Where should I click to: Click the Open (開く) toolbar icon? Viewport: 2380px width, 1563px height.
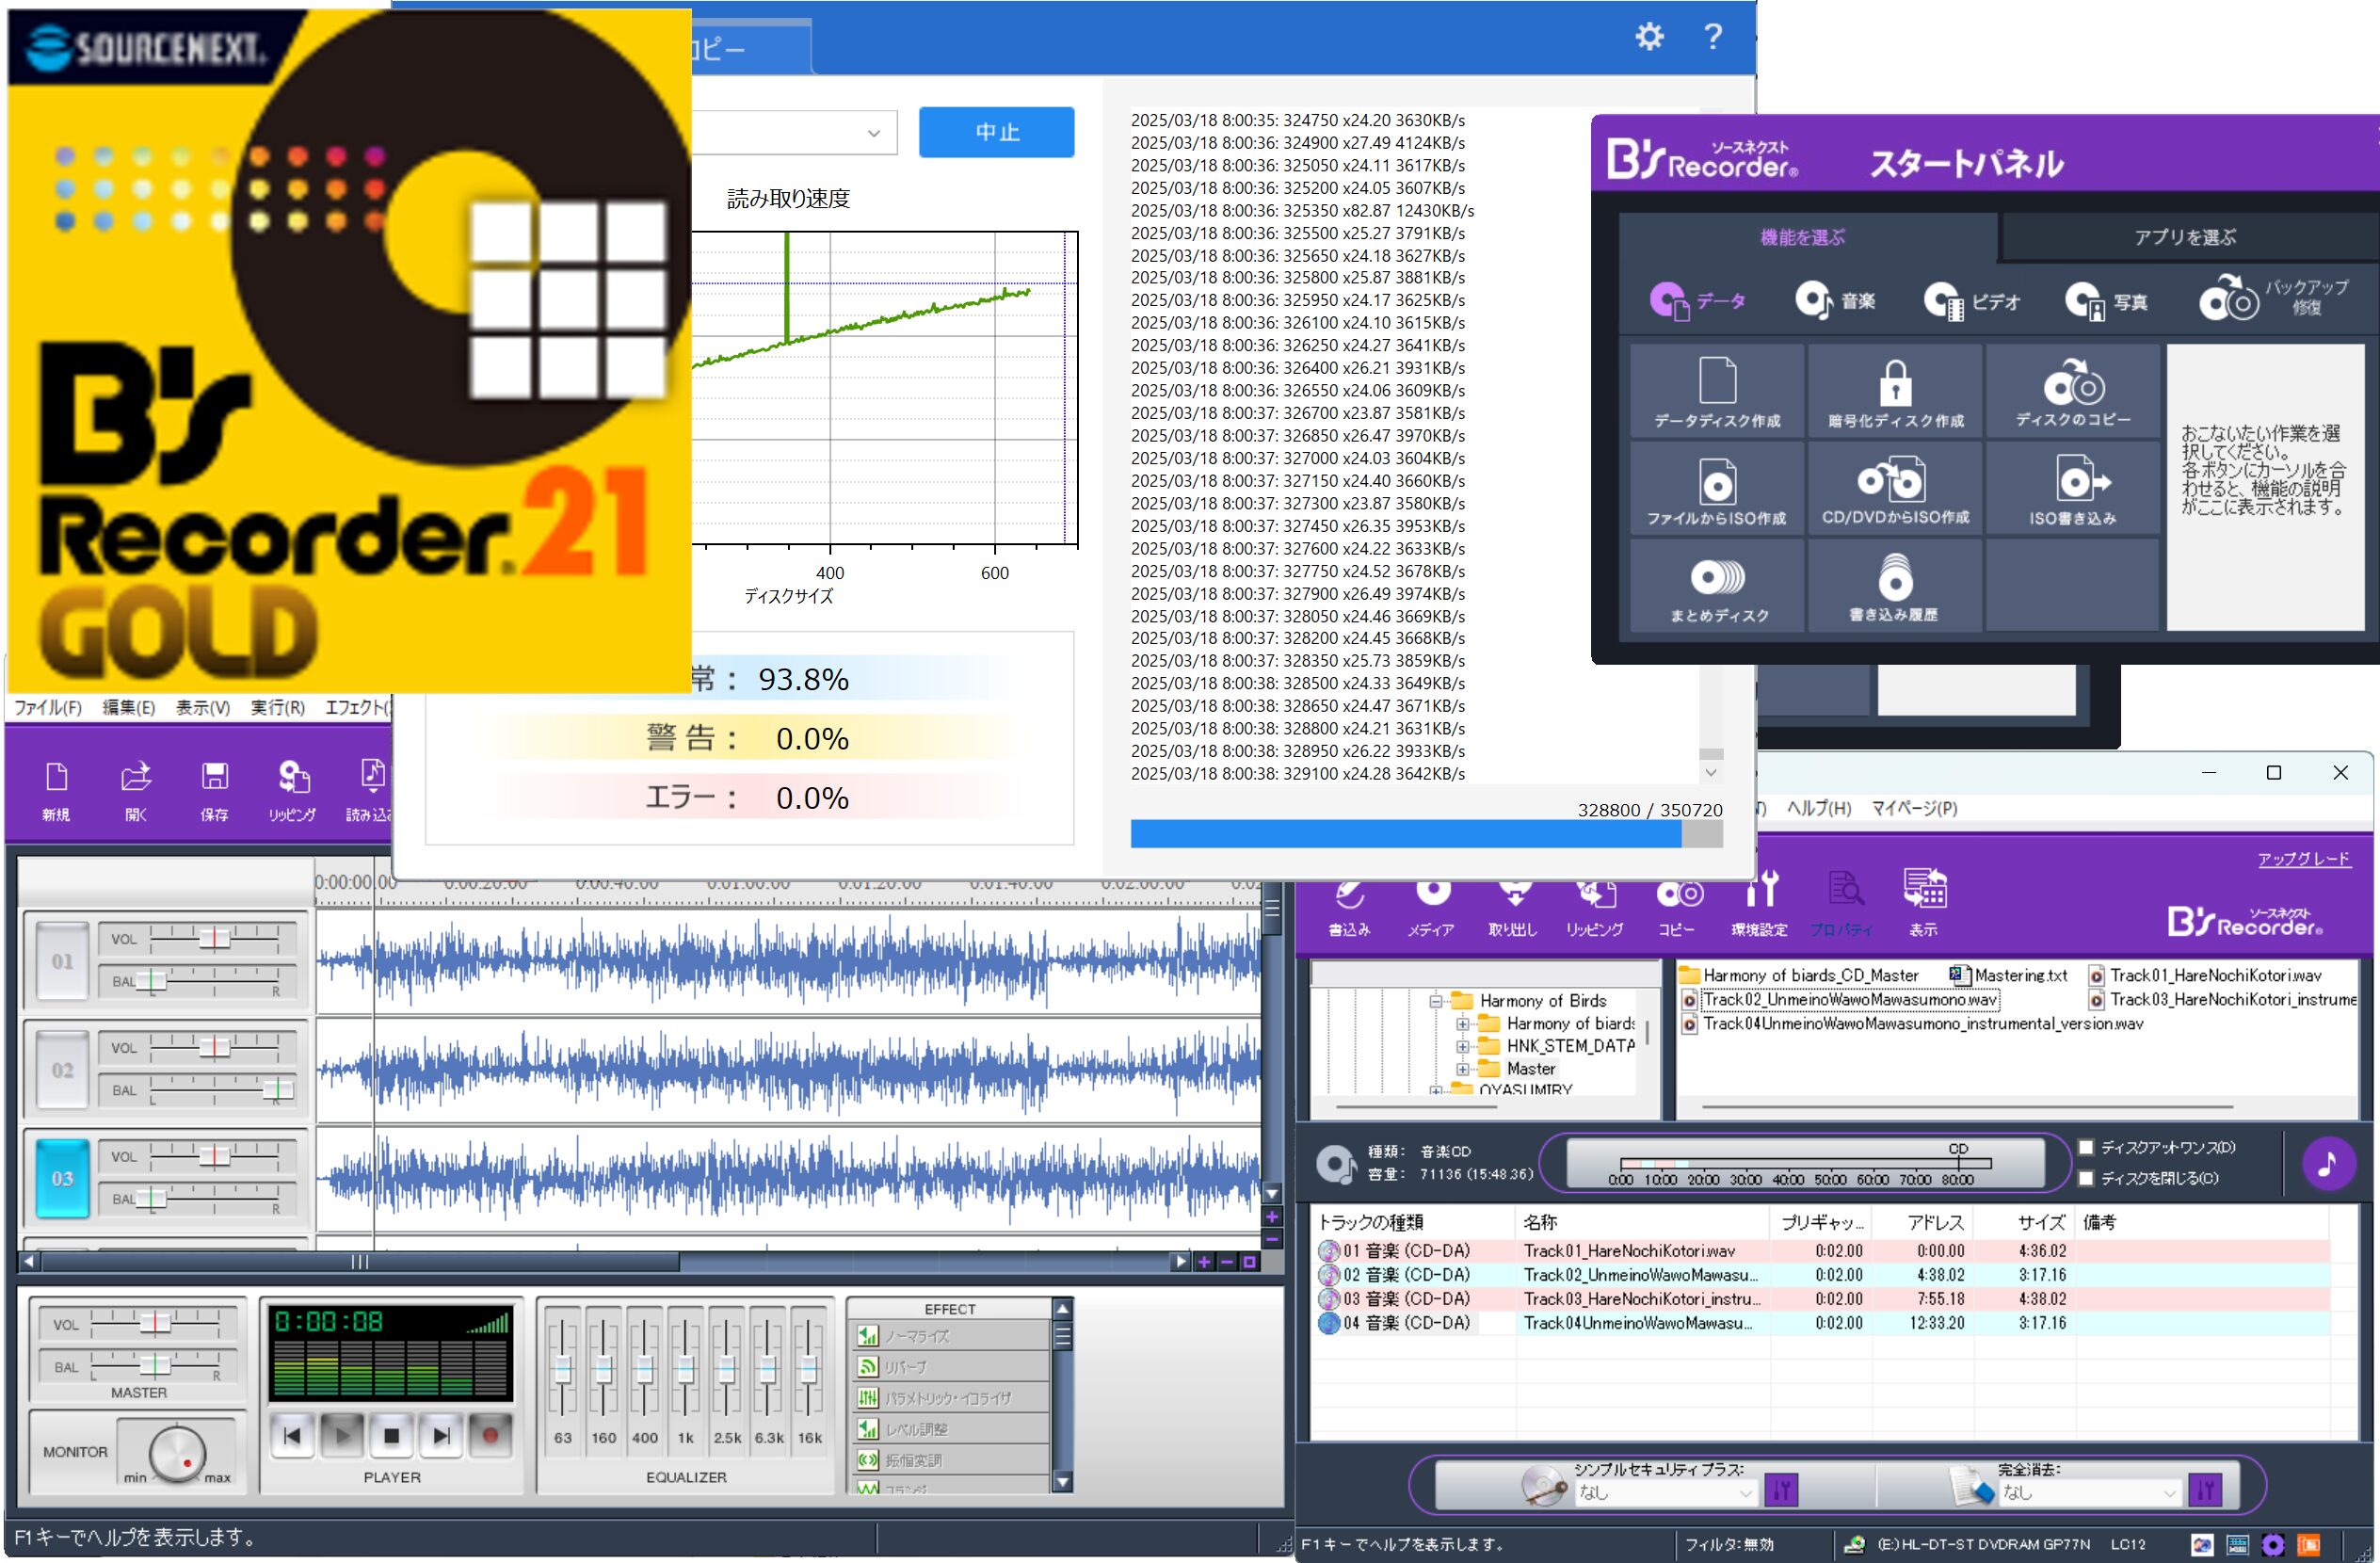136,790
